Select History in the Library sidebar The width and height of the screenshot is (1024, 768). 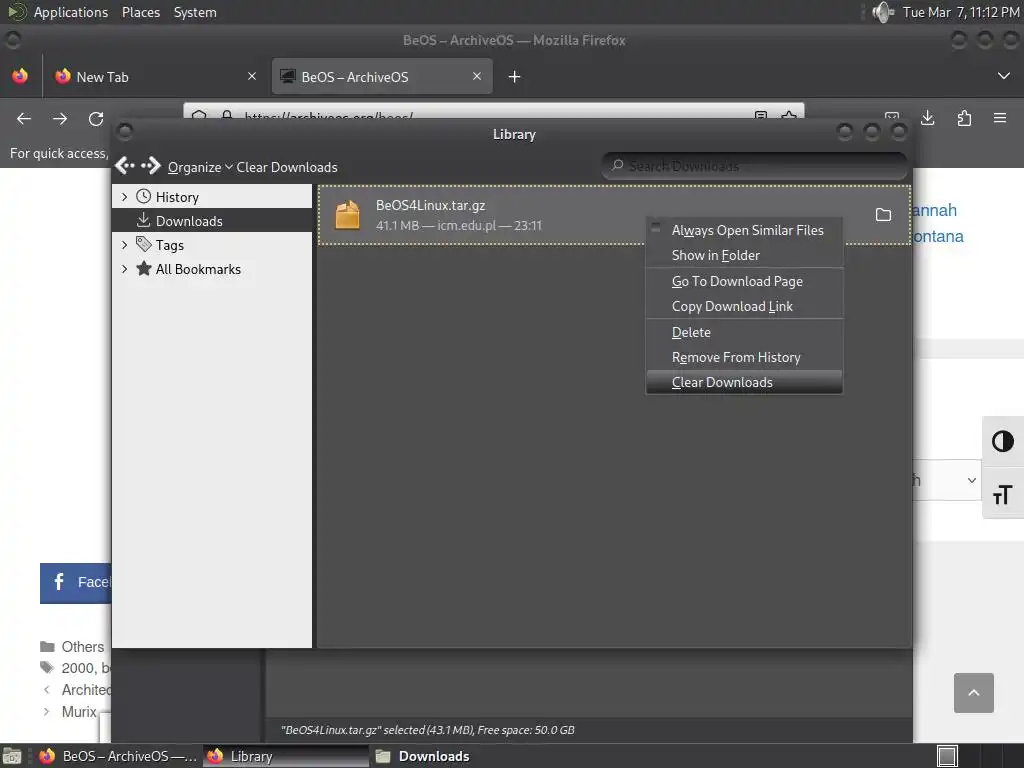point(177,197)
